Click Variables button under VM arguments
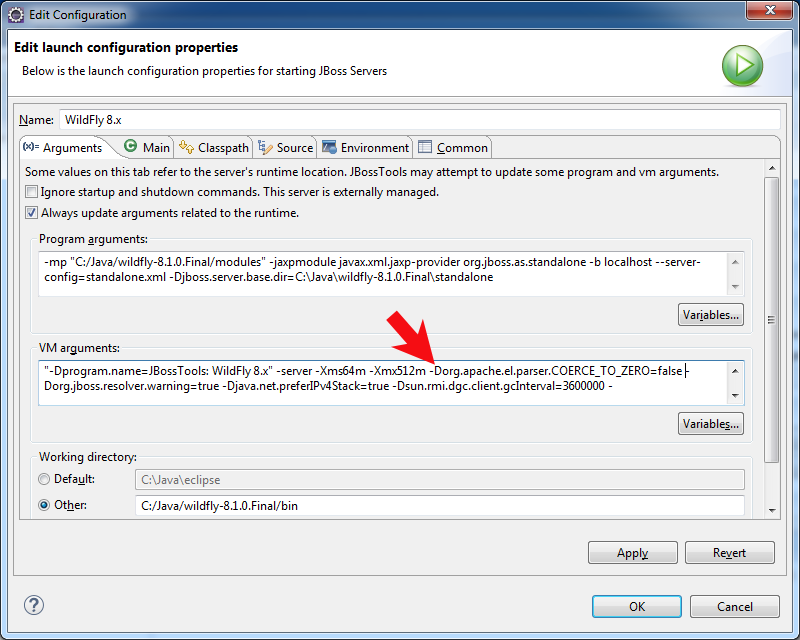This screenshot has width=800, height=640. click(711, 424)
